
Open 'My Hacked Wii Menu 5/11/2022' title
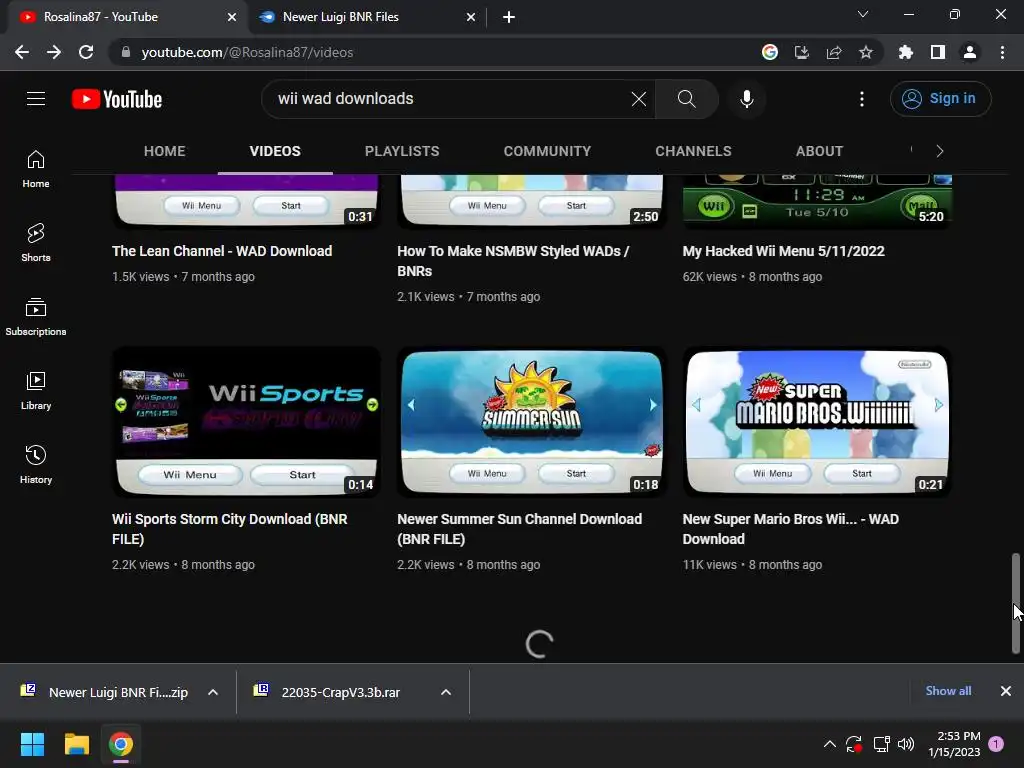784,251
